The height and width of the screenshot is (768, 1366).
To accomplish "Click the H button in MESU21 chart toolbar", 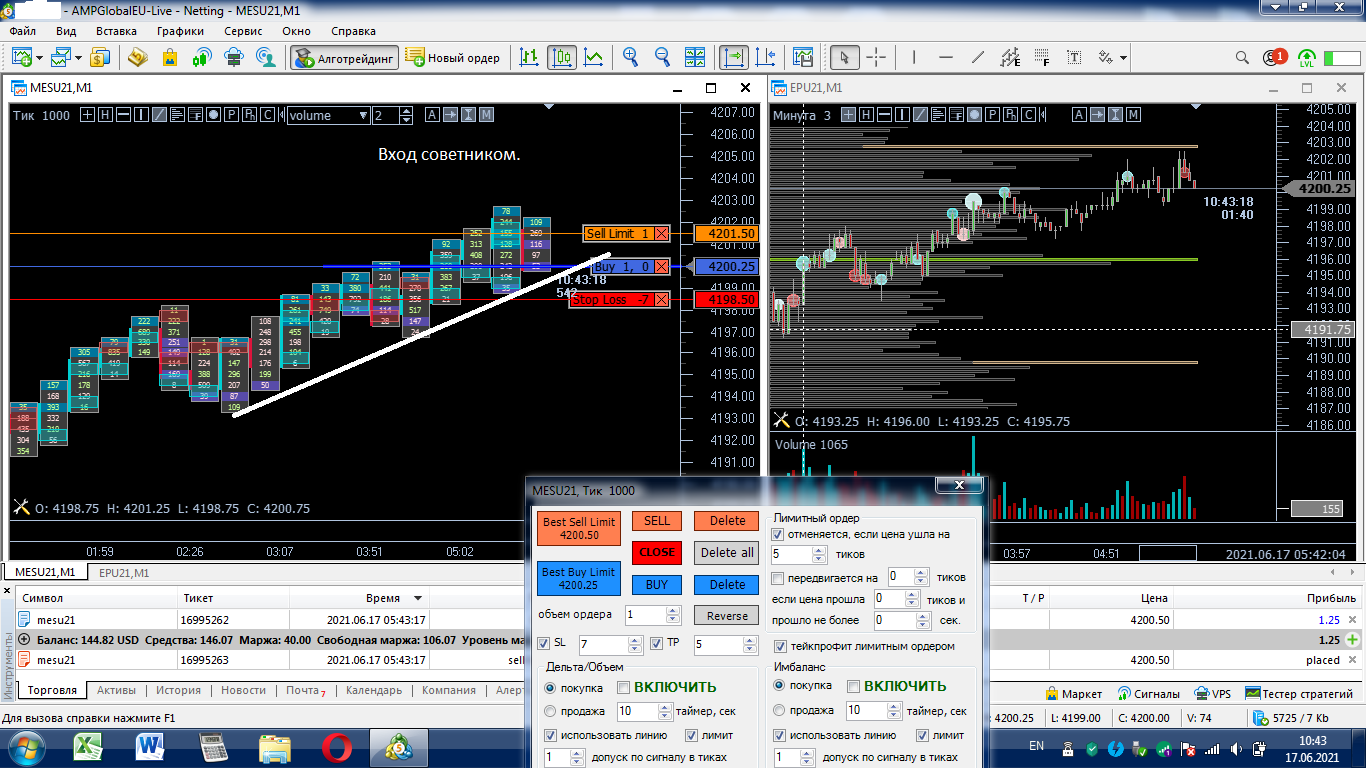I will 105,115.
